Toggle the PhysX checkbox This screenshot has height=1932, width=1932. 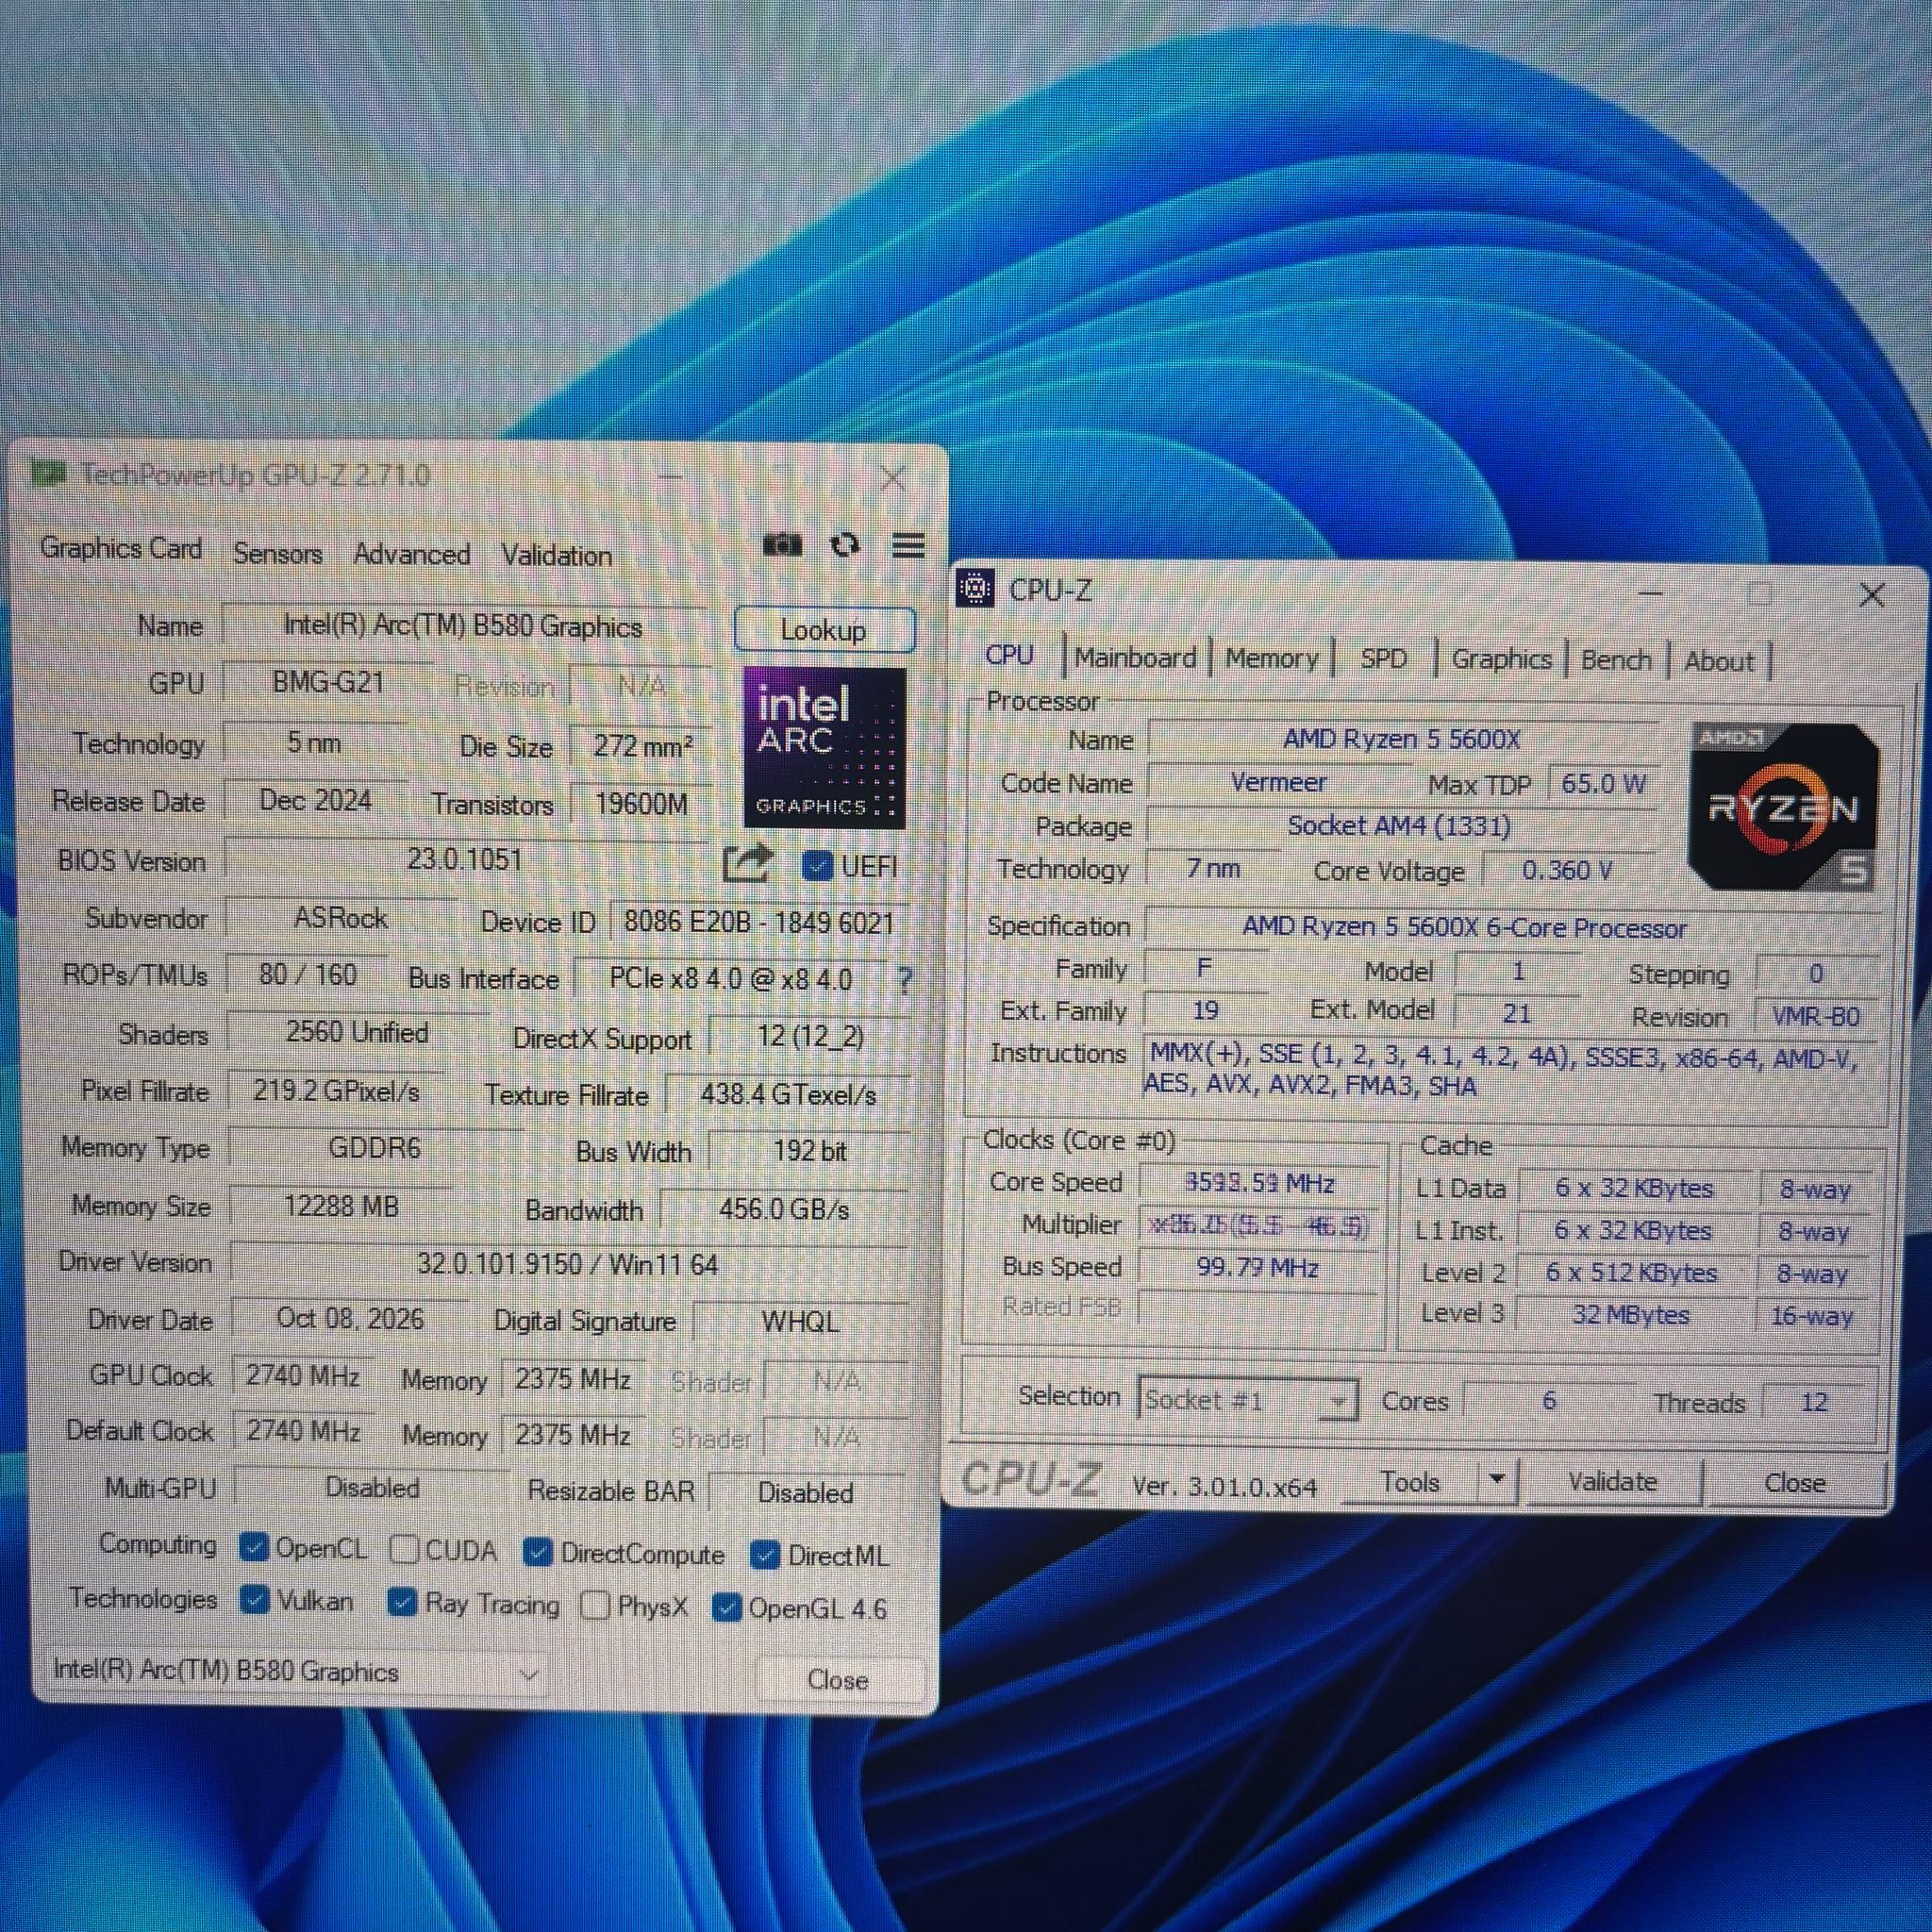[x=595, y=1606]
